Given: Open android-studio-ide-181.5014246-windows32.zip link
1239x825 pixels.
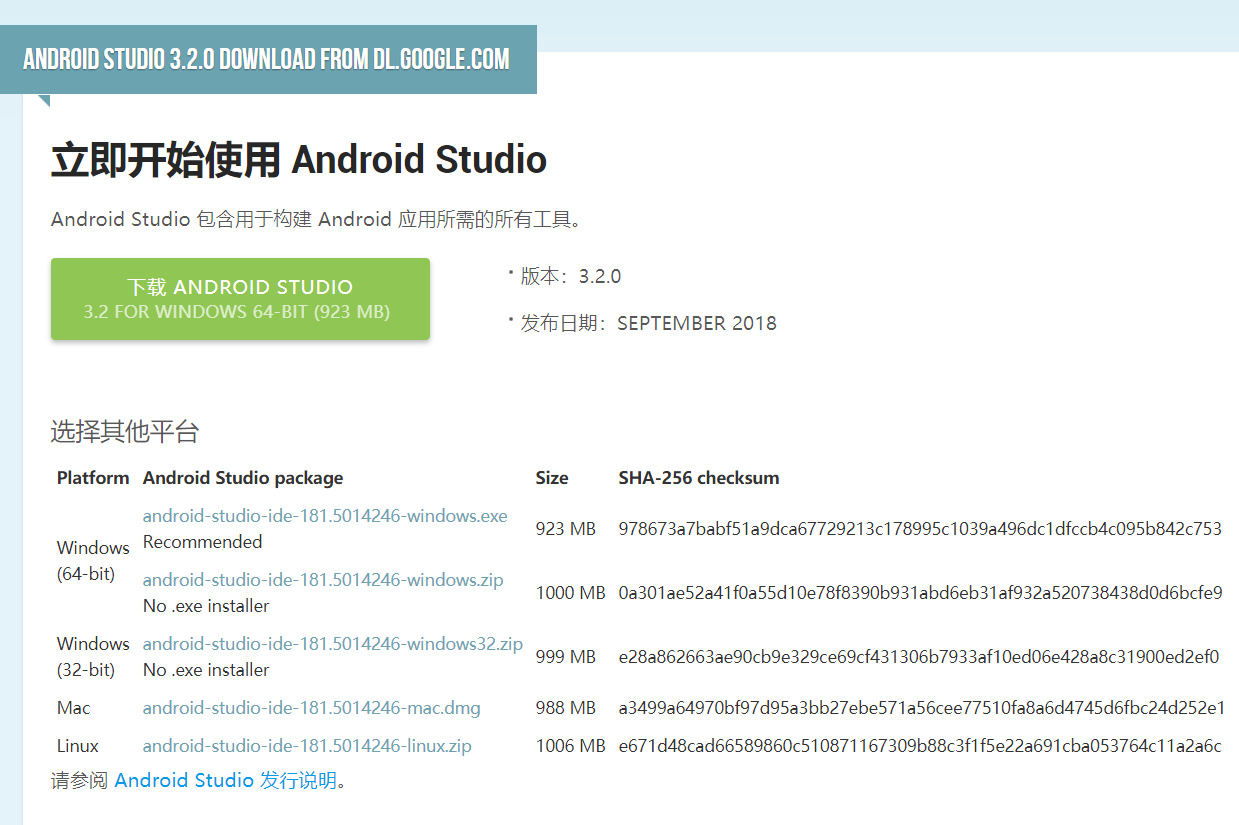Looking at the screenshot, I should coord(333,644).
